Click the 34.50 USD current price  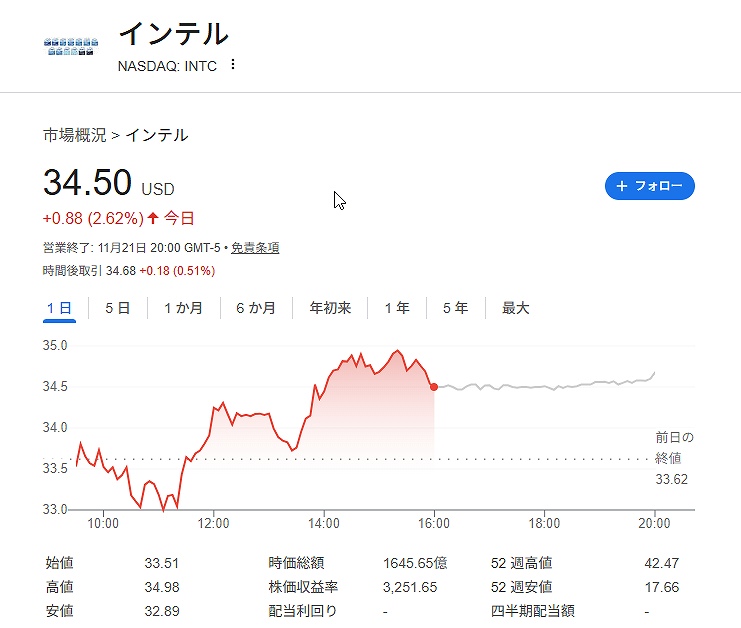click(x=88, y=183)
